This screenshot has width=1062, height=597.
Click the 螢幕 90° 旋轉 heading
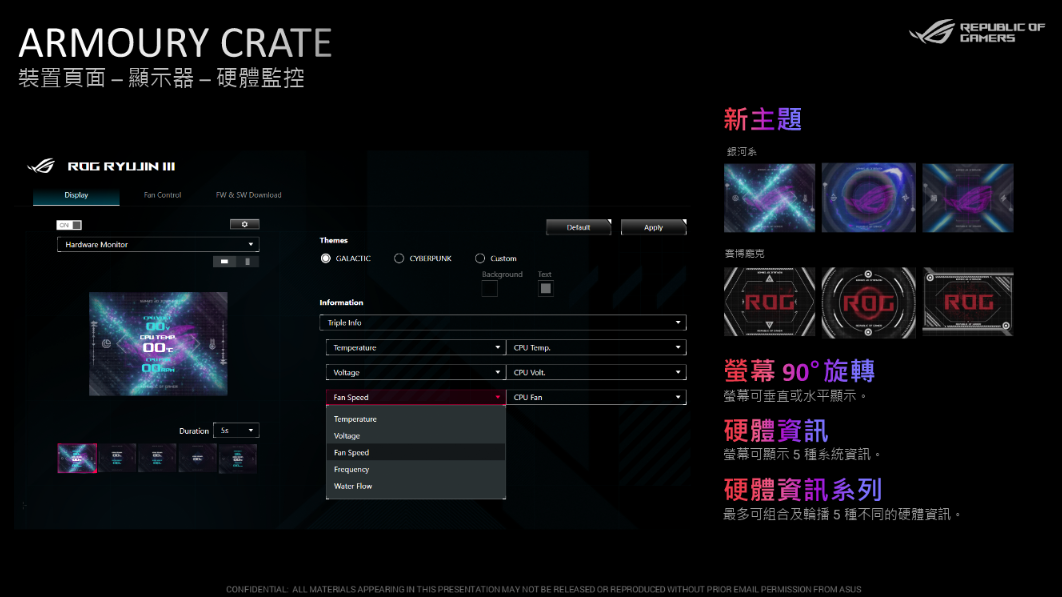pos(799,371)
